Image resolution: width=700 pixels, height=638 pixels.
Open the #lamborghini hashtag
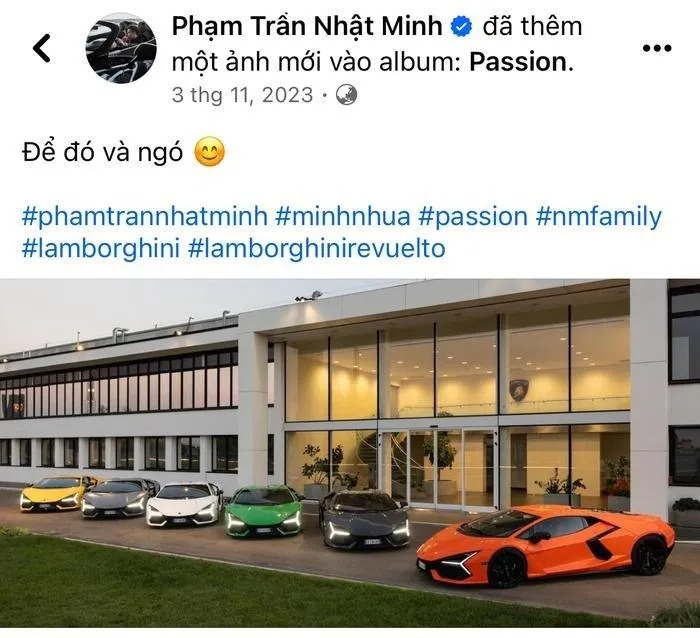[99, 248]
